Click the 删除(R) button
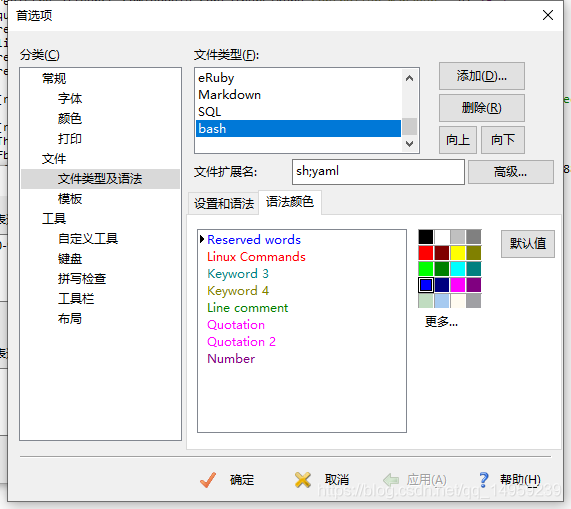The width and height of the screenshot is (571, 509). [x=481, y=108]
